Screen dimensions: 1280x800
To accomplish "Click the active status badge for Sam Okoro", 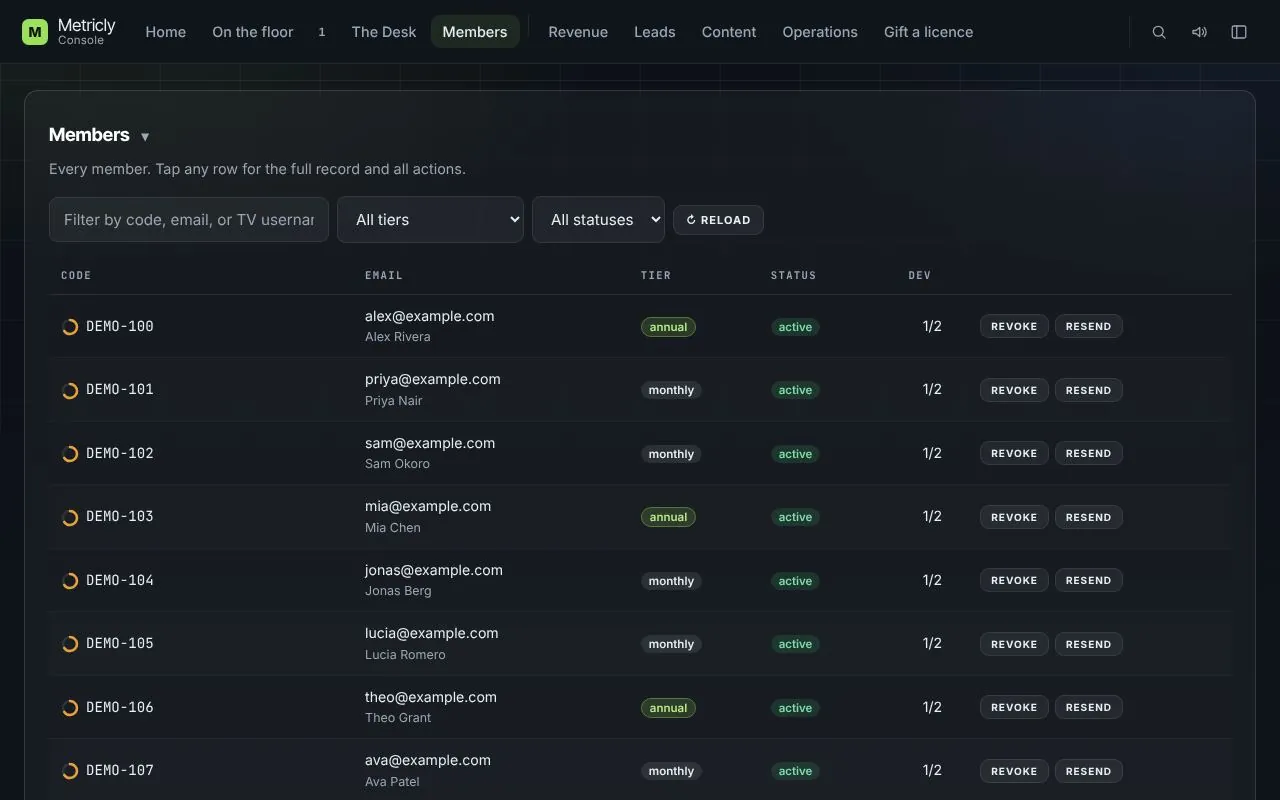I will click(795, 454).
